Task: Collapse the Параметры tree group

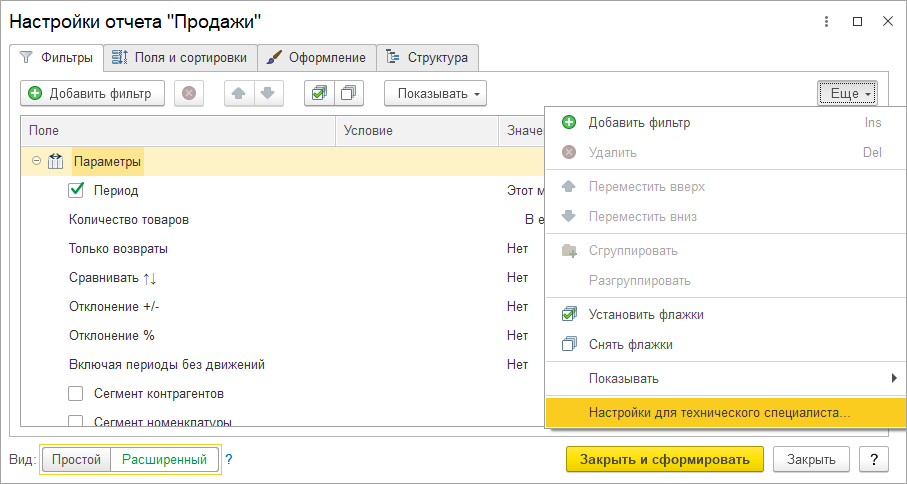Action: point(36,161)
